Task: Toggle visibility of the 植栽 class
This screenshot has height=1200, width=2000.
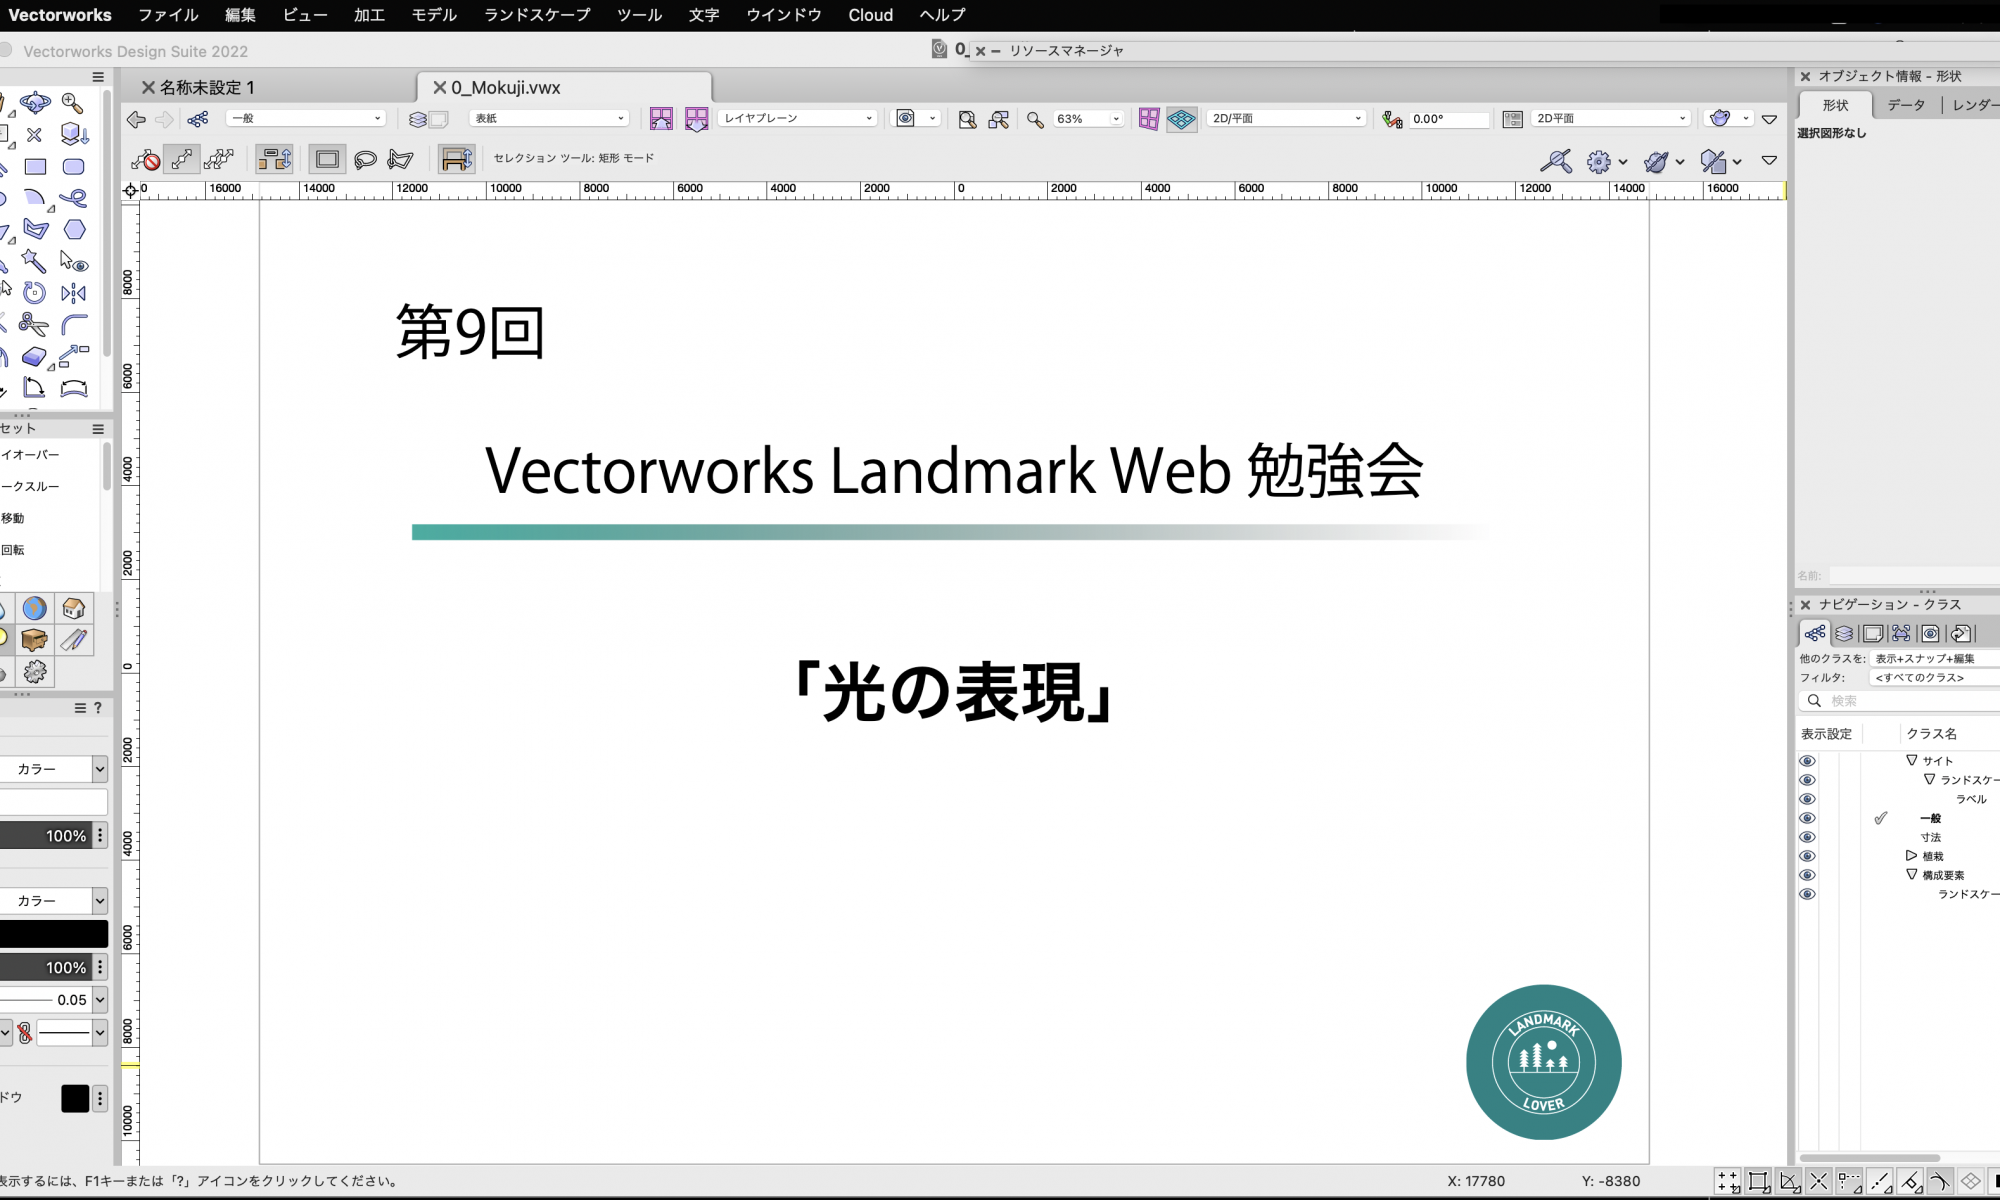Action: 1807,856
